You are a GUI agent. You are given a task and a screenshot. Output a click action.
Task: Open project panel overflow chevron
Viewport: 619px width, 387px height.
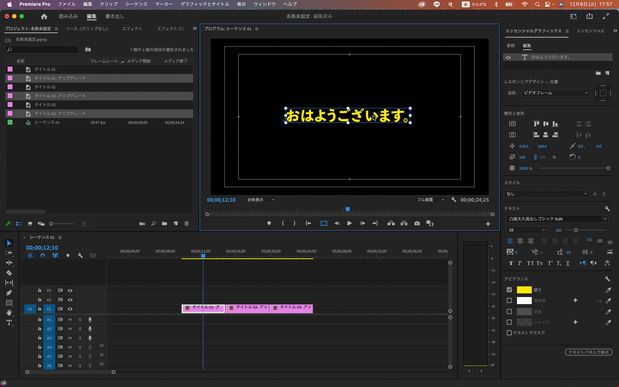coord(195,28)
